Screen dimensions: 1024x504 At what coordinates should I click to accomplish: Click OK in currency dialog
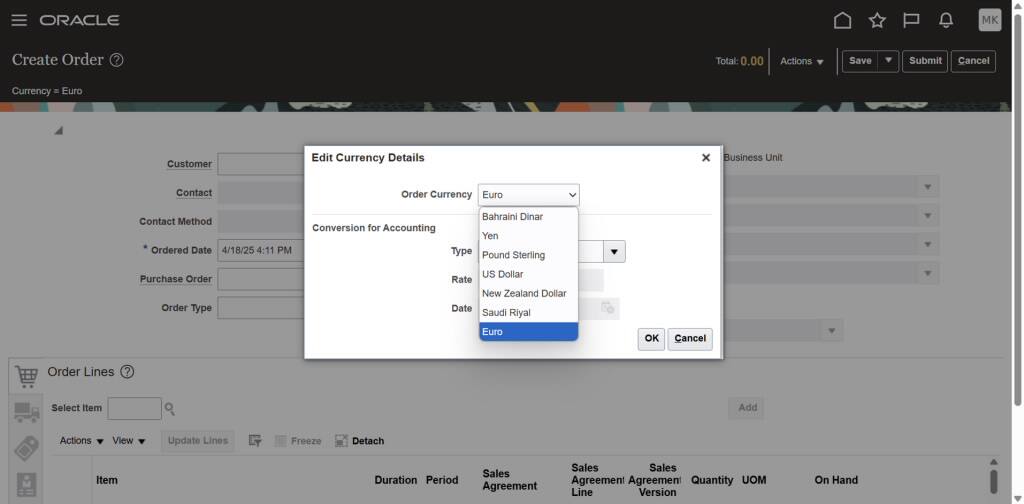tap(651, 339)
